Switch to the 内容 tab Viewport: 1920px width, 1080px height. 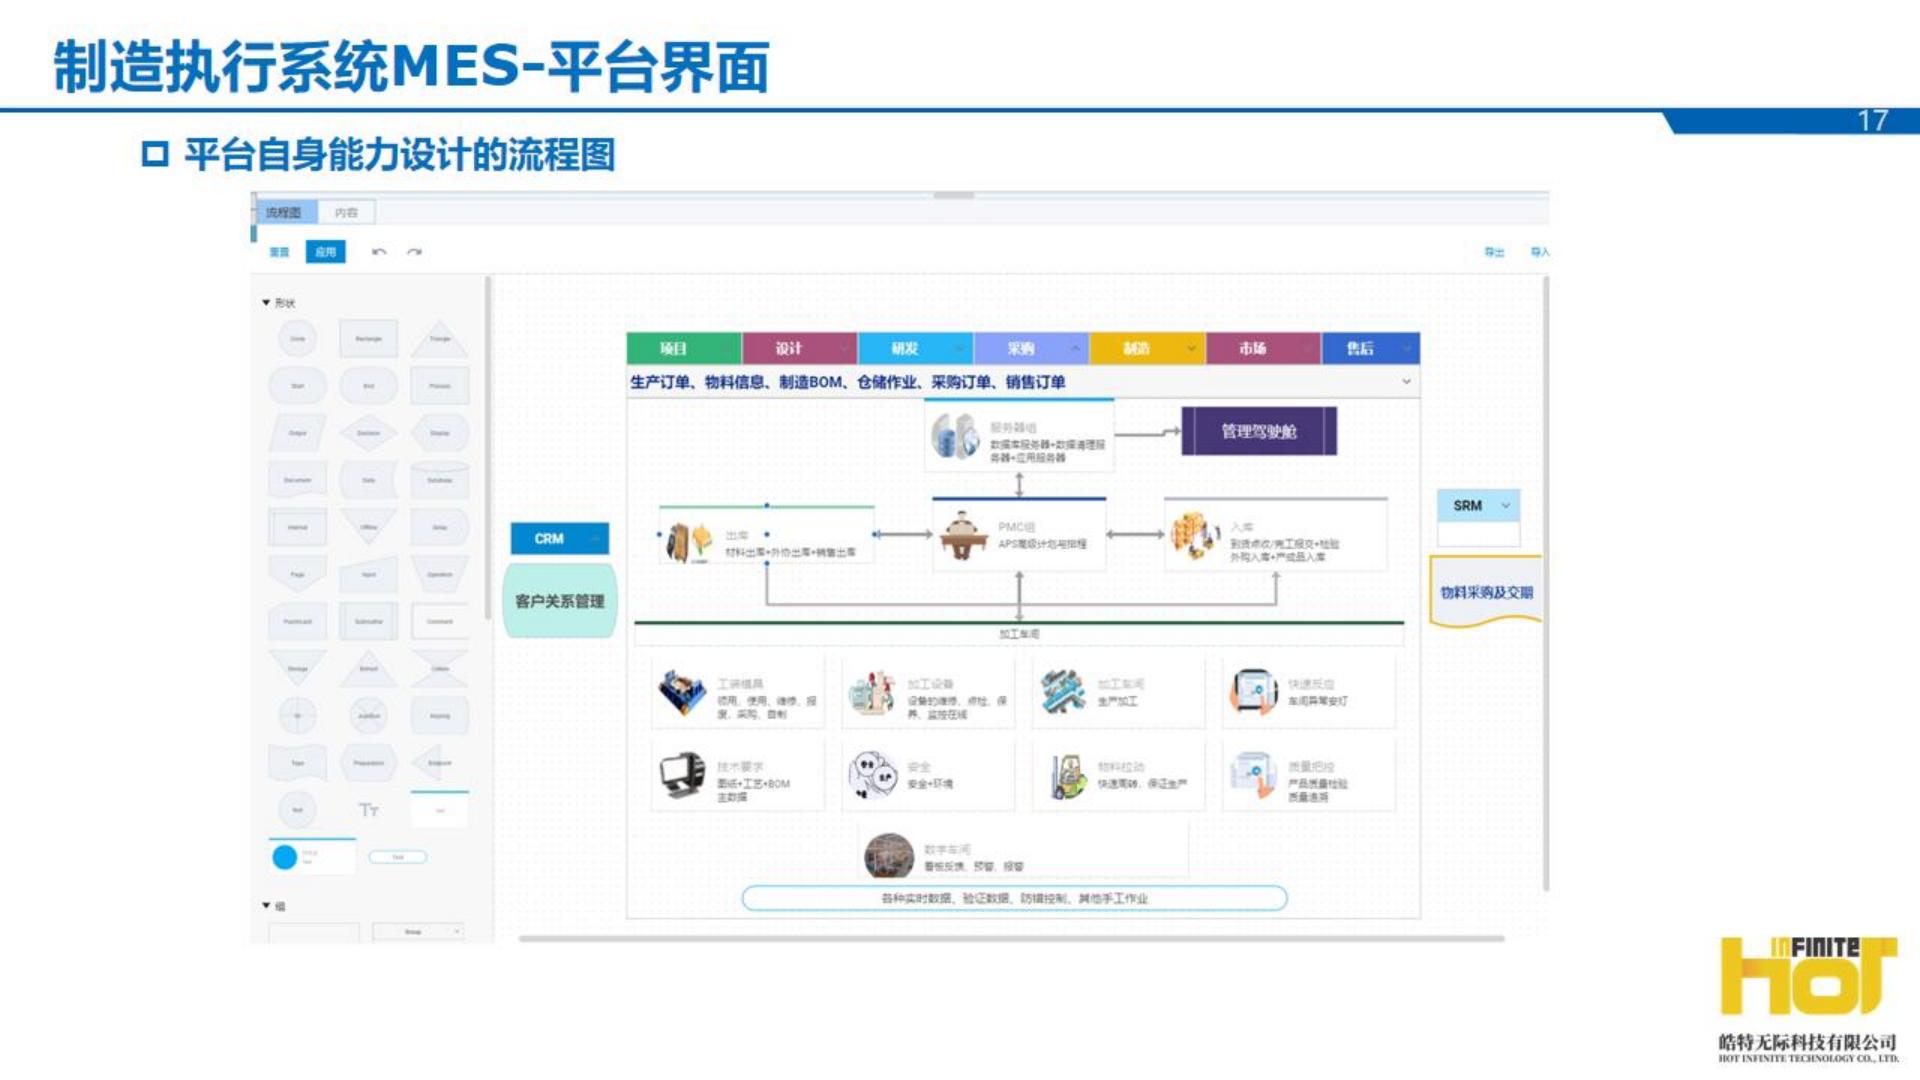346,212
